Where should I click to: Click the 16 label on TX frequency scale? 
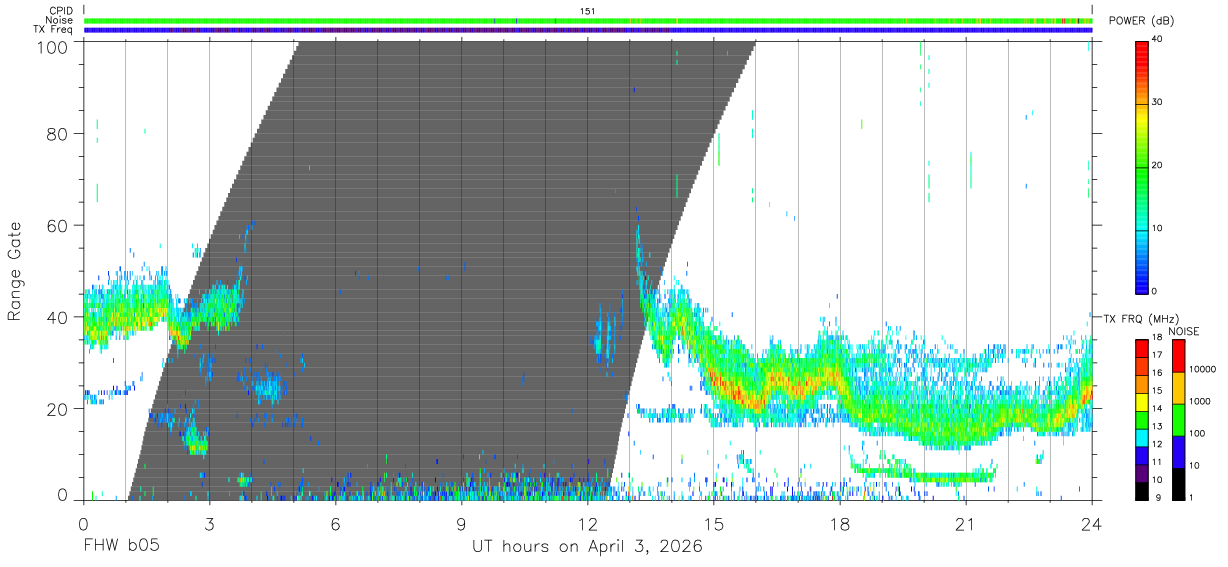pos(1156,373)
